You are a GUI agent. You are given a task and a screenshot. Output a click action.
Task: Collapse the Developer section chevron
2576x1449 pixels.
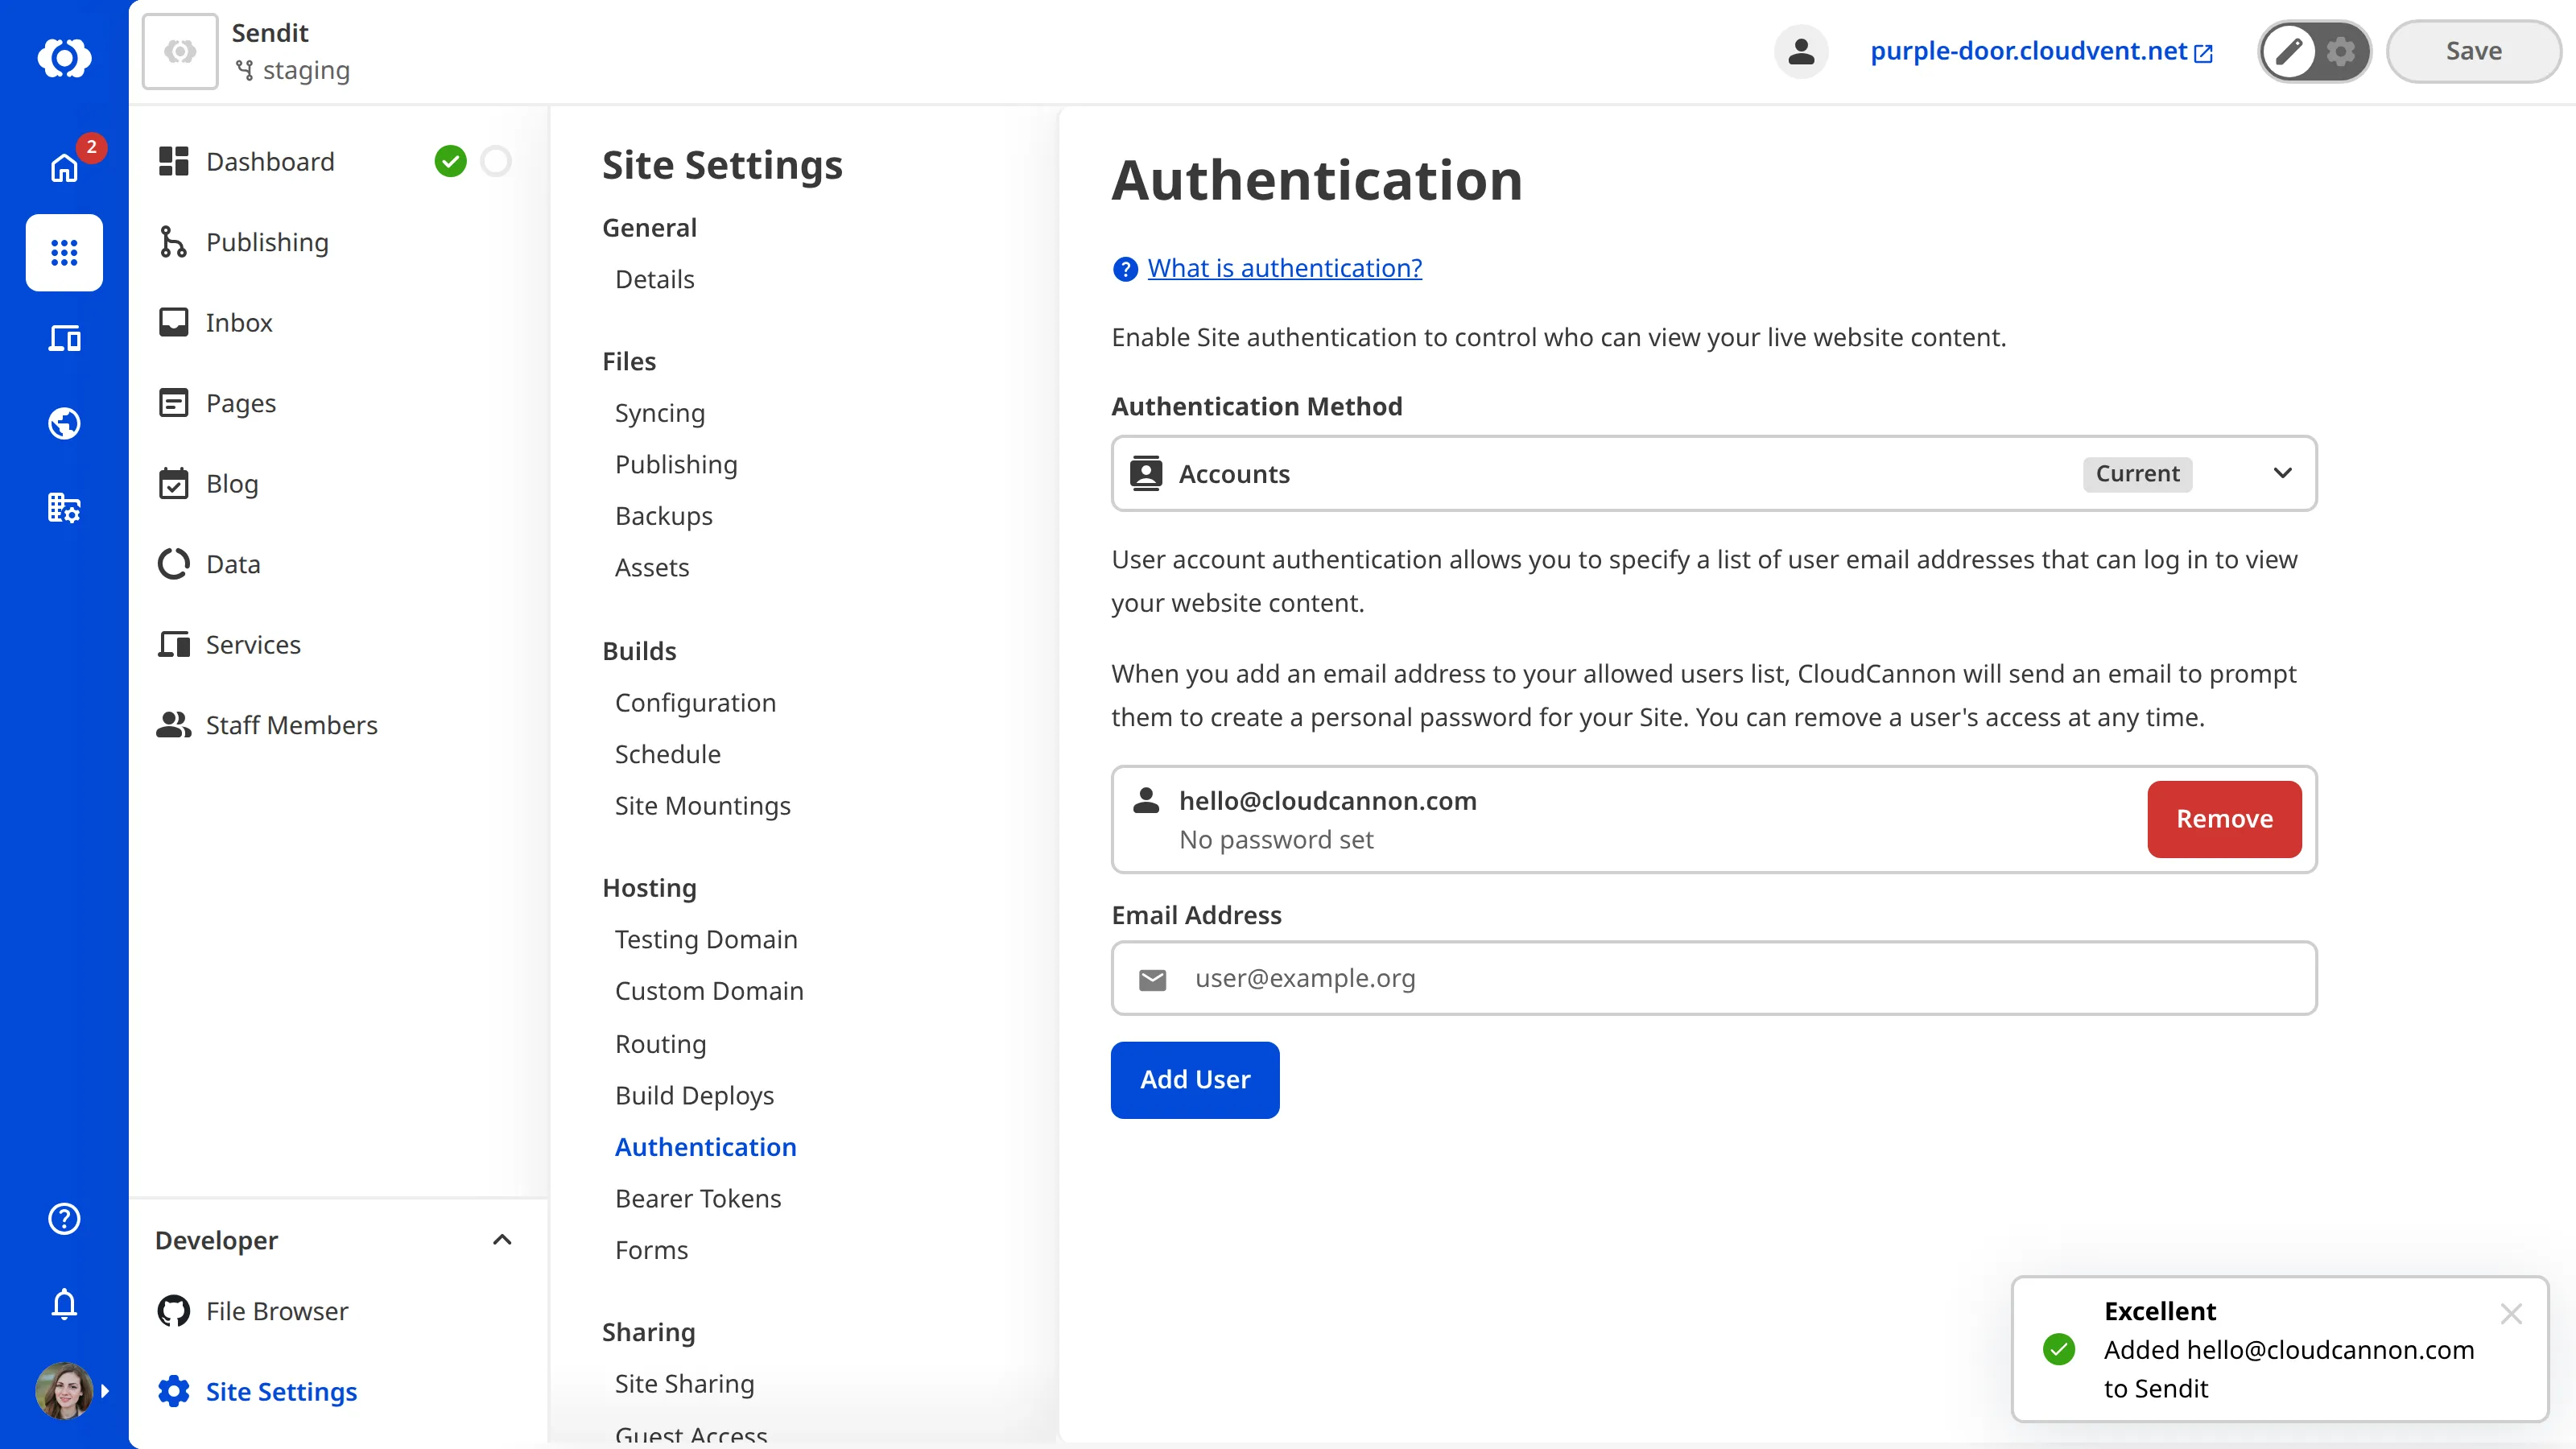[x=502, y=1240]
